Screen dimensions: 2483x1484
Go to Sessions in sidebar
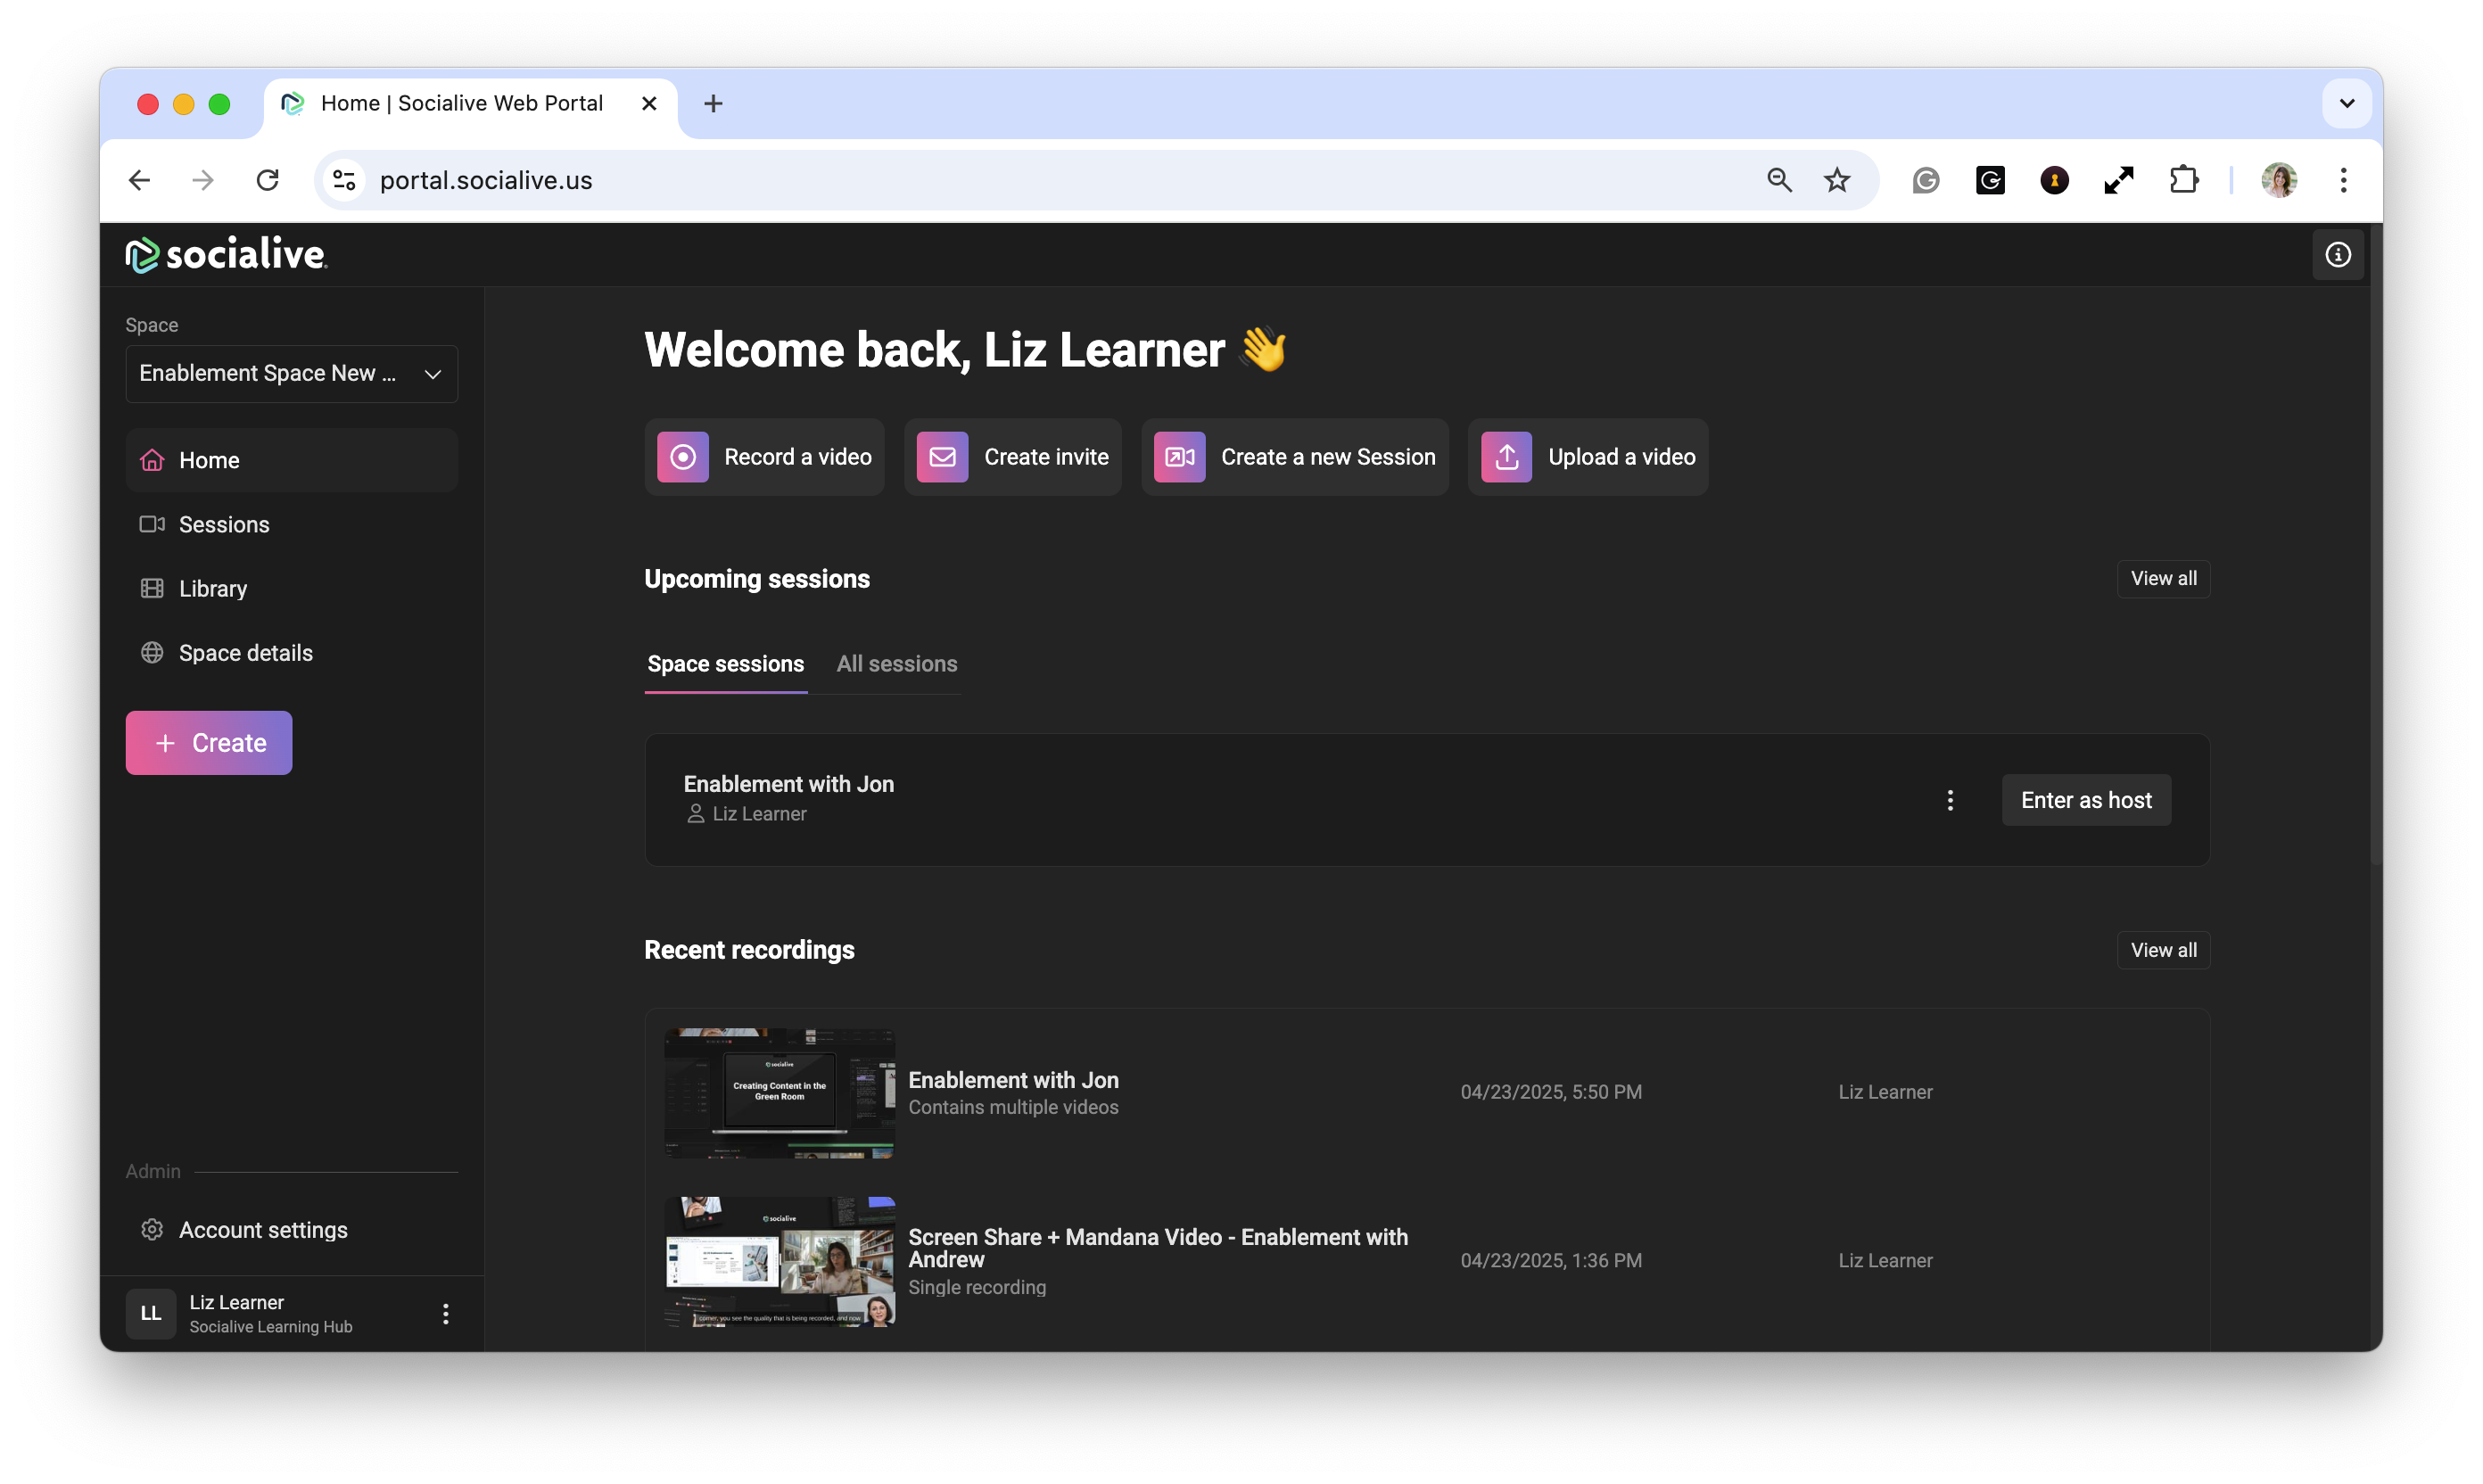coord(224,525)
